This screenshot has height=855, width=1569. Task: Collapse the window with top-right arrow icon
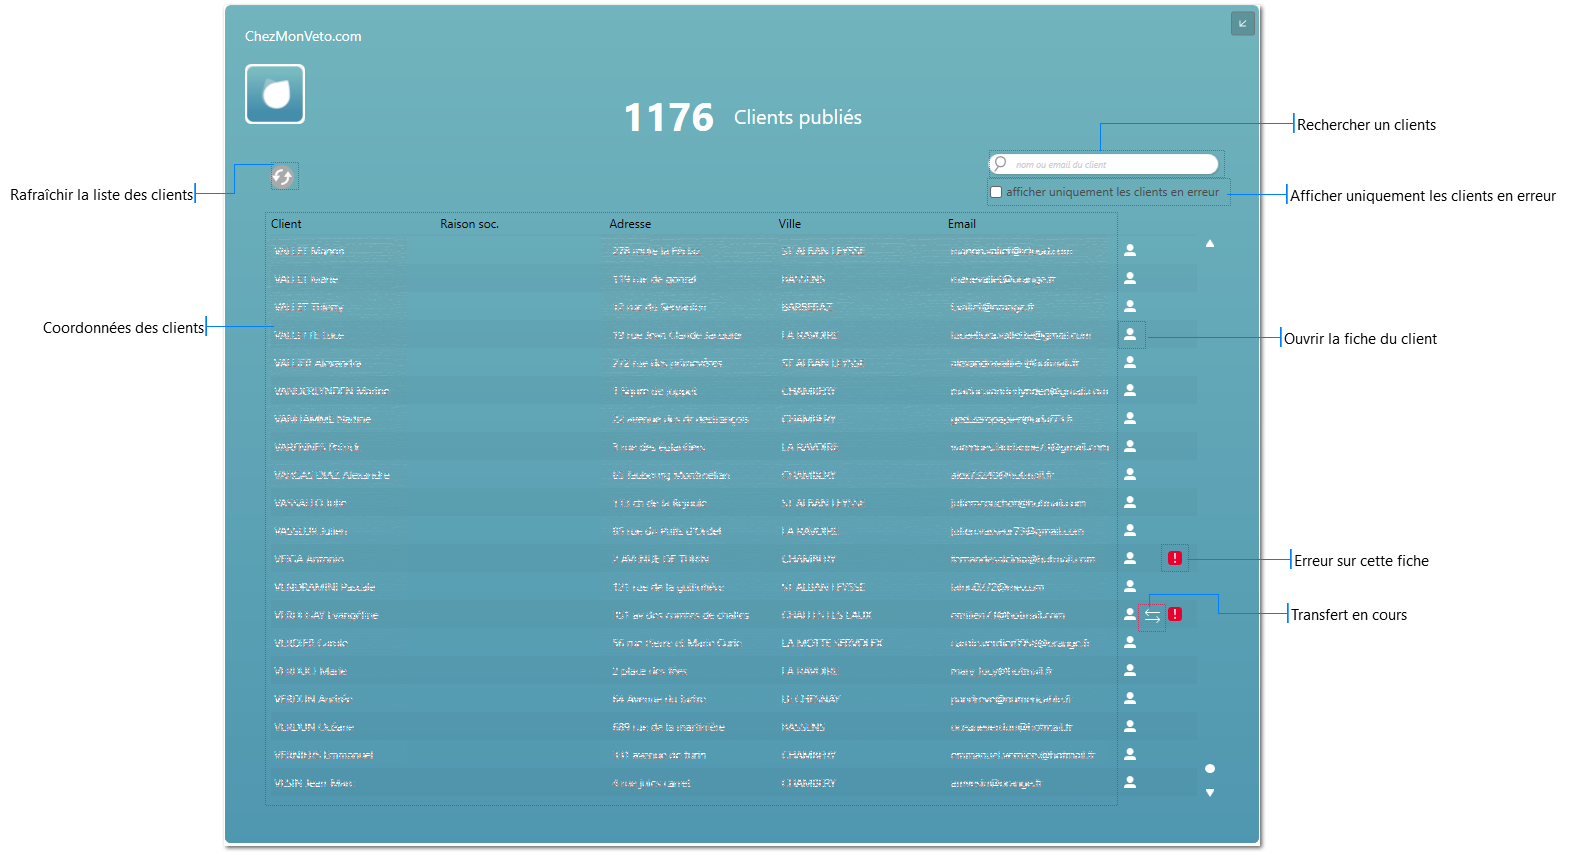(x=1242, y=23)
